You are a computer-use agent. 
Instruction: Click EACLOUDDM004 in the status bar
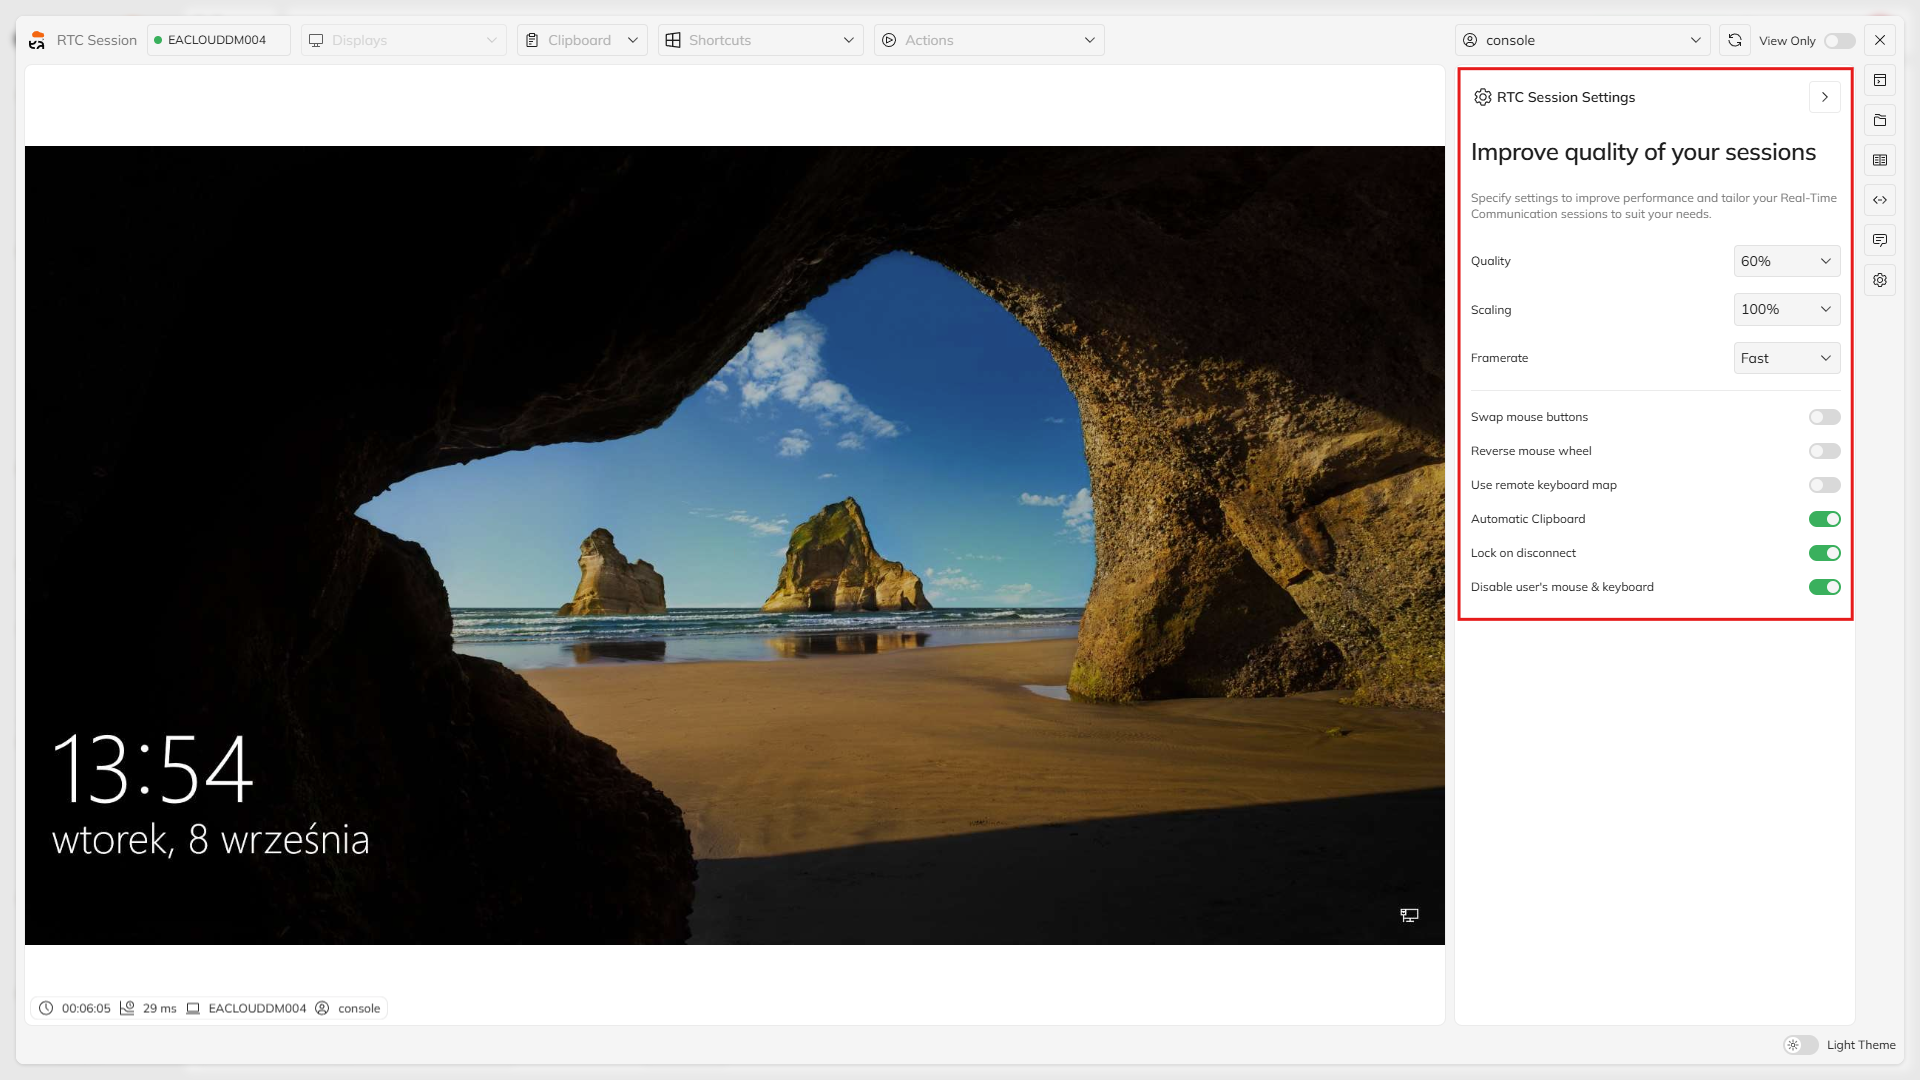coord(257,1008)
